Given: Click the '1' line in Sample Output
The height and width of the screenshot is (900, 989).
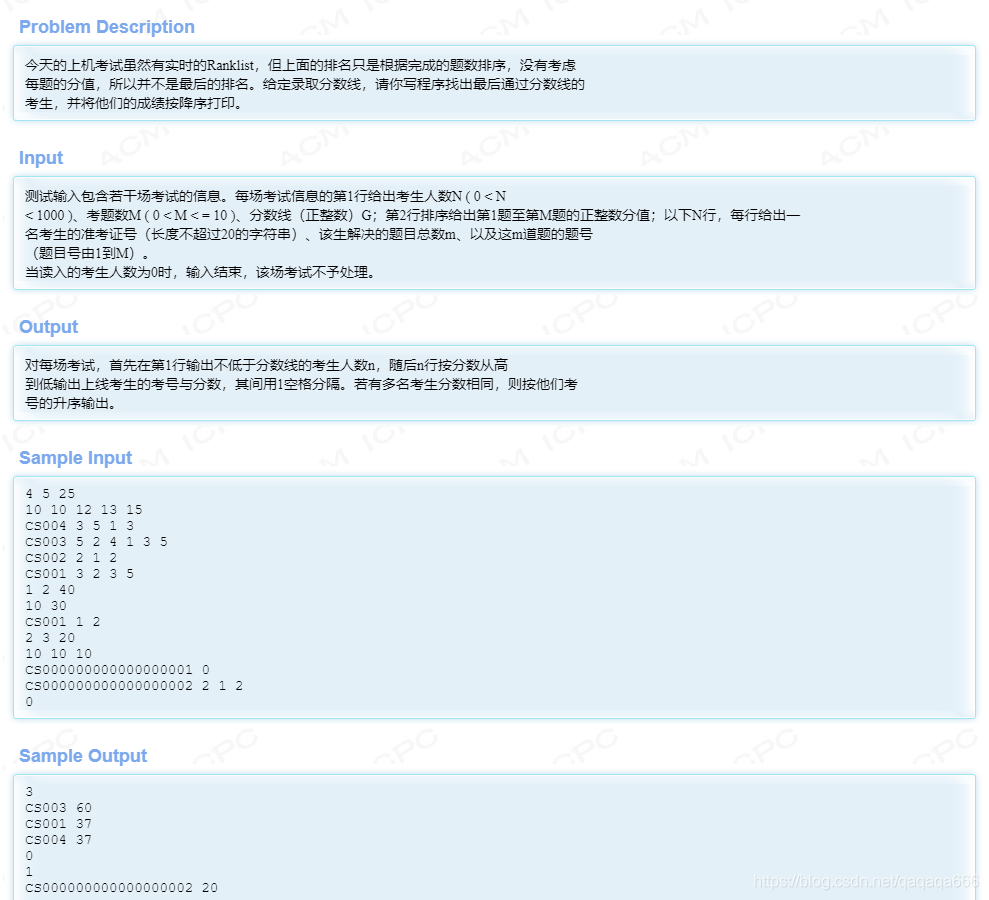Looking at the screenshot, I should pyautogui.click(x=29, y=872).
